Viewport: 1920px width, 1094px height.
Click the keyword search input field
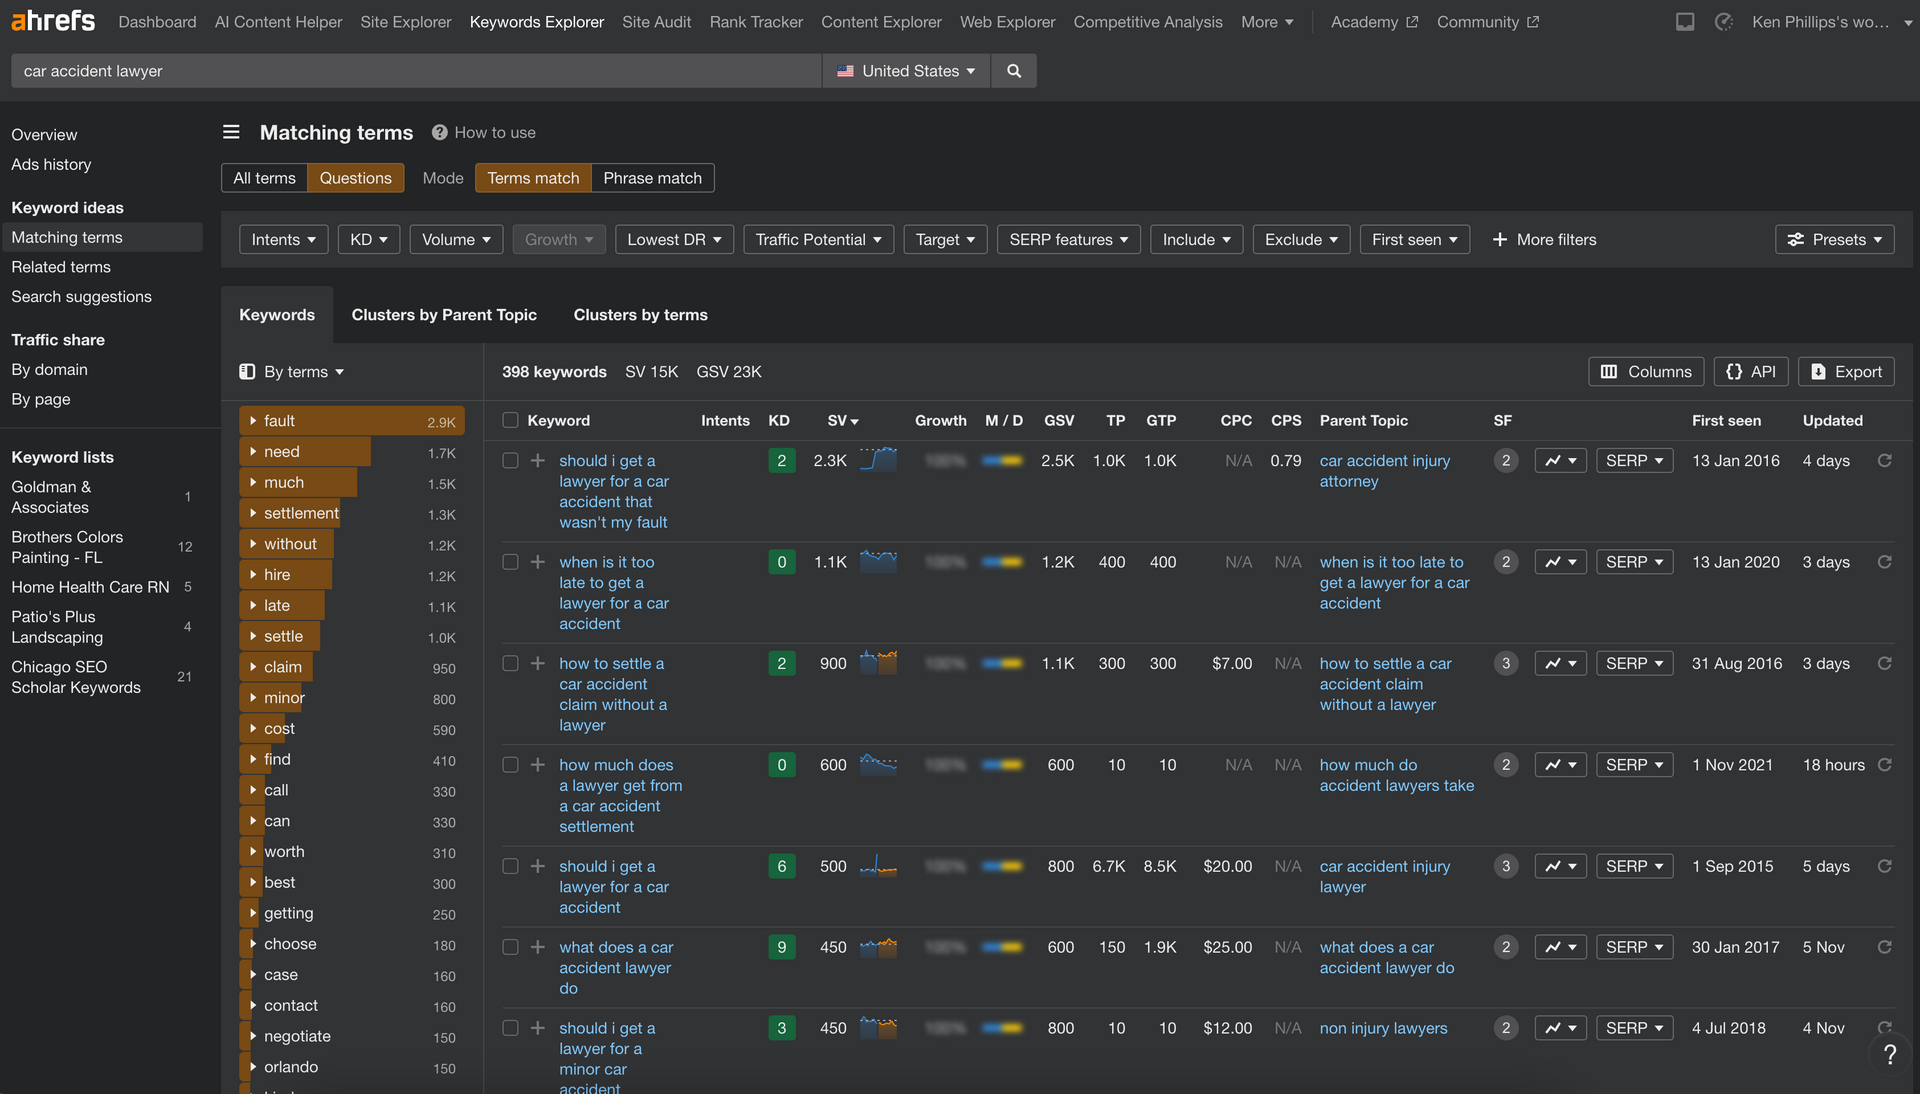tap(416, 71)
